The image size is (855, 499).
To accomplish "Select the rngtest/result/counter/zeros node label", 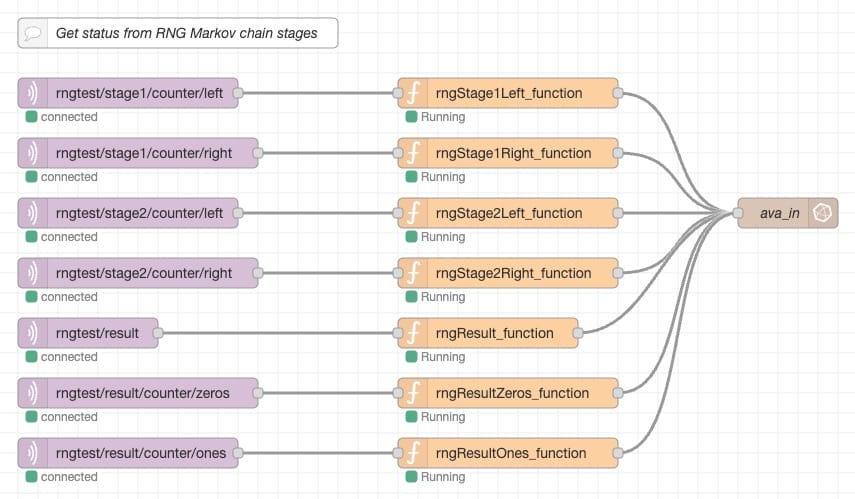I will pyautogui.click(x=142, y=393).
